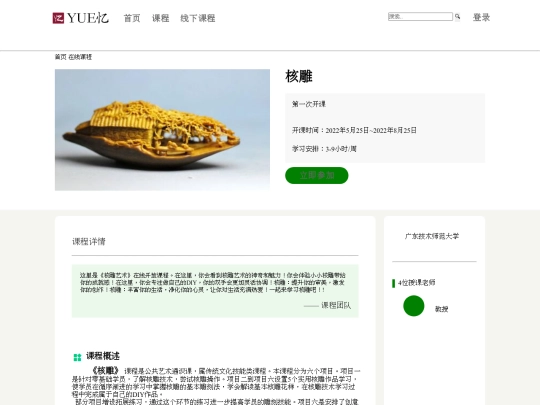Image resolution: width=540 pixels, height=405 pixels.
Task: Click the search magnifier icon
Action: coord(457,17)
